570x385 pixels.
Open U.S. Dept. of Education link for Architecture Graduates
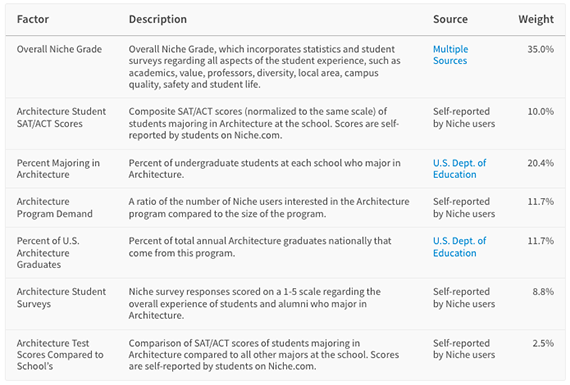[x=459, y=247]
